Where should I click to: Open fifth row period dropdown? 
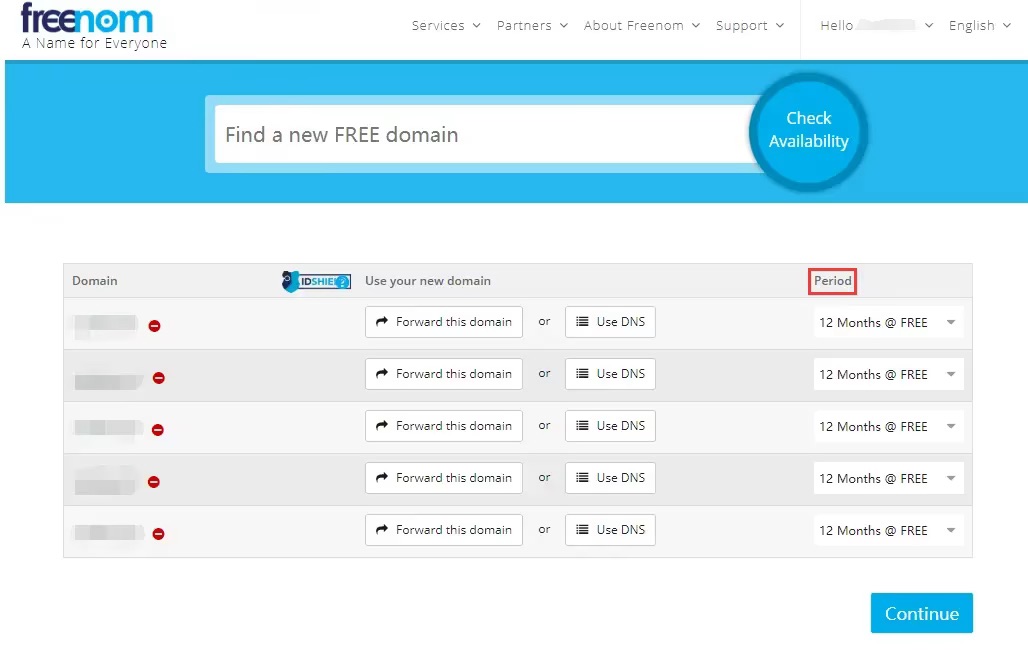tap(887, 531)
